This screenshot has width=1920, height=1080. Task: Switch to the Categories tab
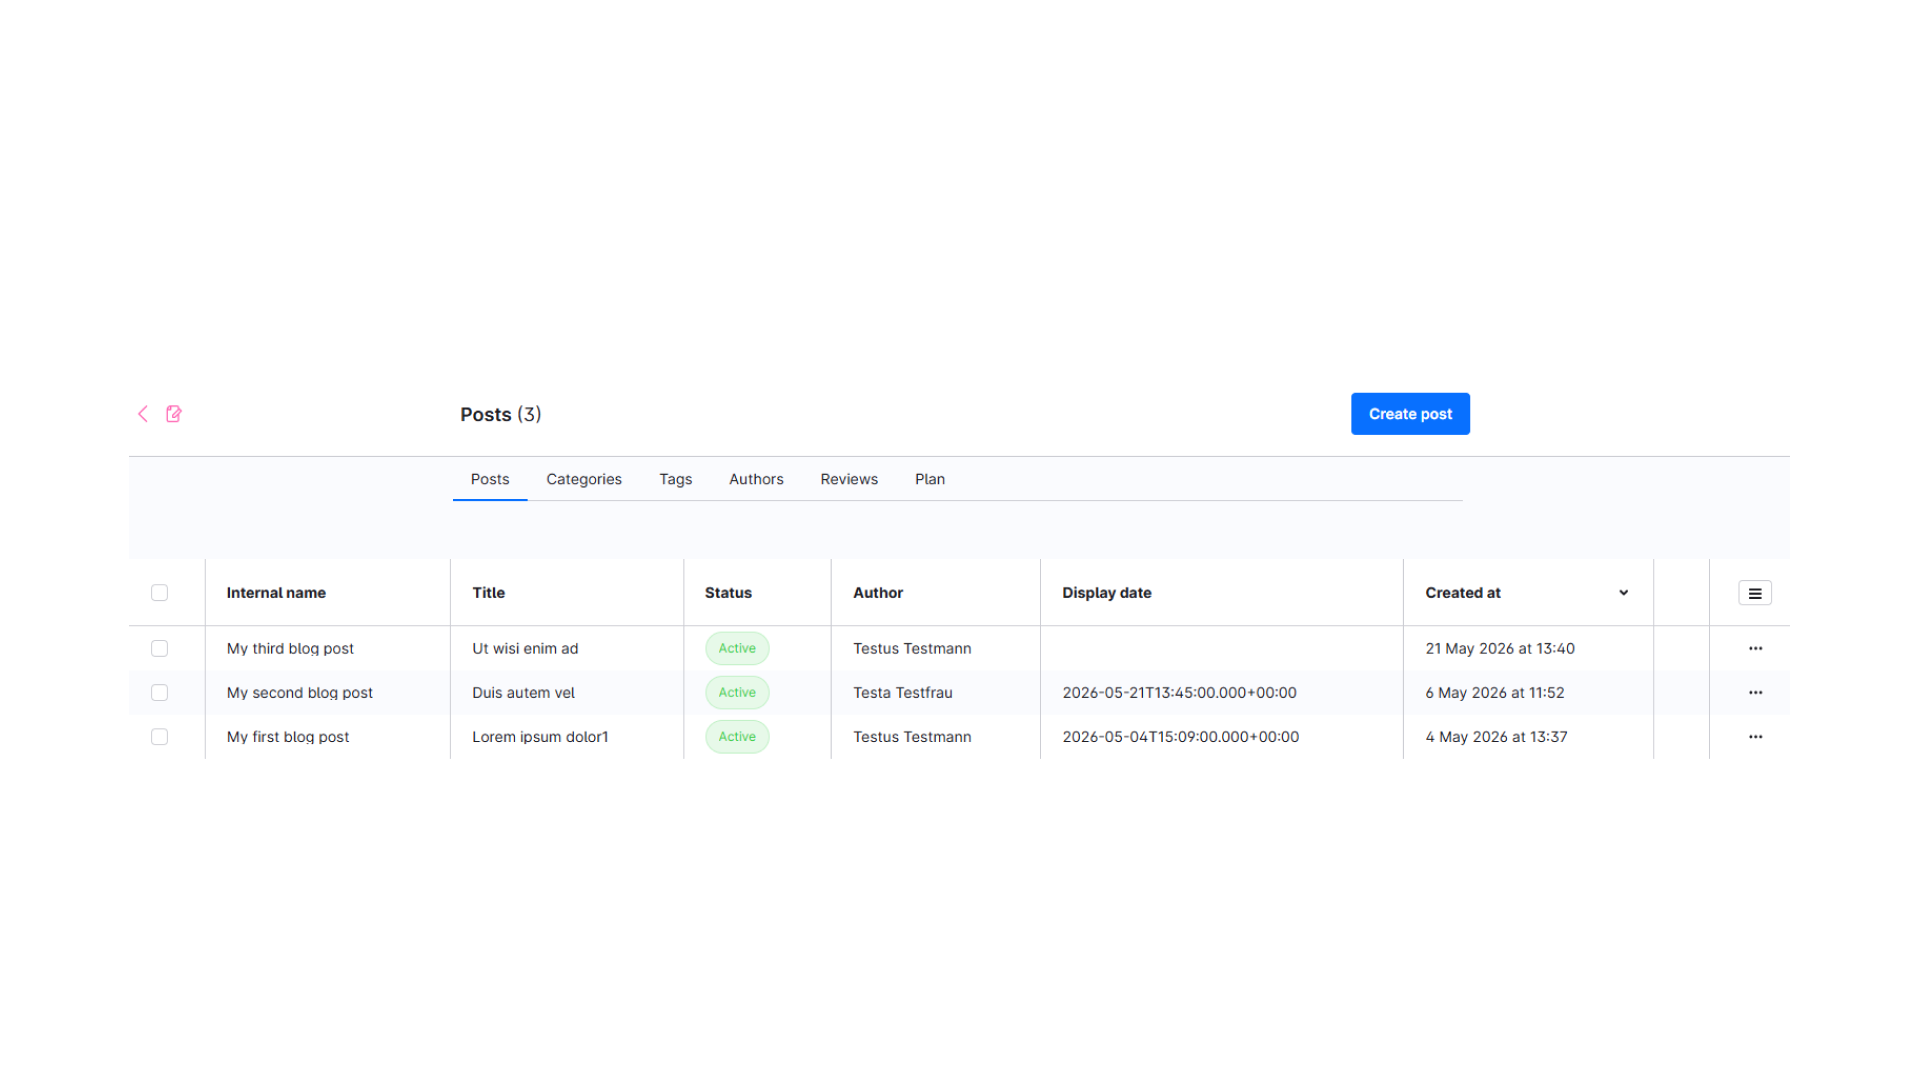[x=584, y=479]
